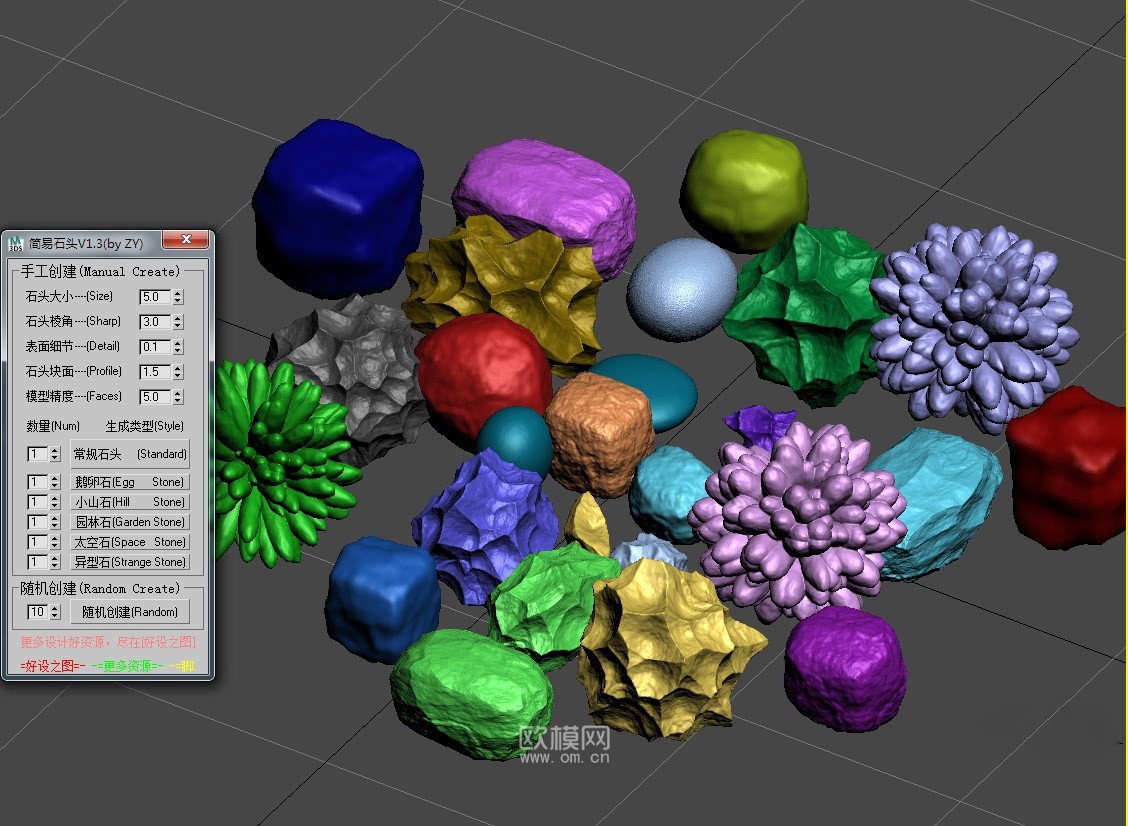Screen dimensions: 1128x826
Task: Click the Num field beside Egg Stone
Action: point(37,482)
